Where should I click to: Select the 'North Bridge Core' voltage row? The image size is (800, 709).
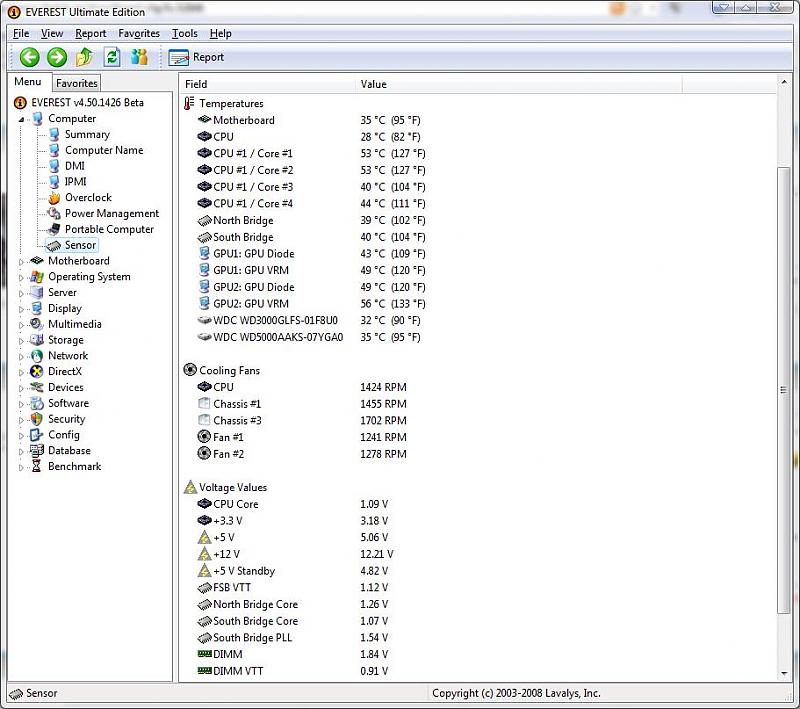click(293, 604)
